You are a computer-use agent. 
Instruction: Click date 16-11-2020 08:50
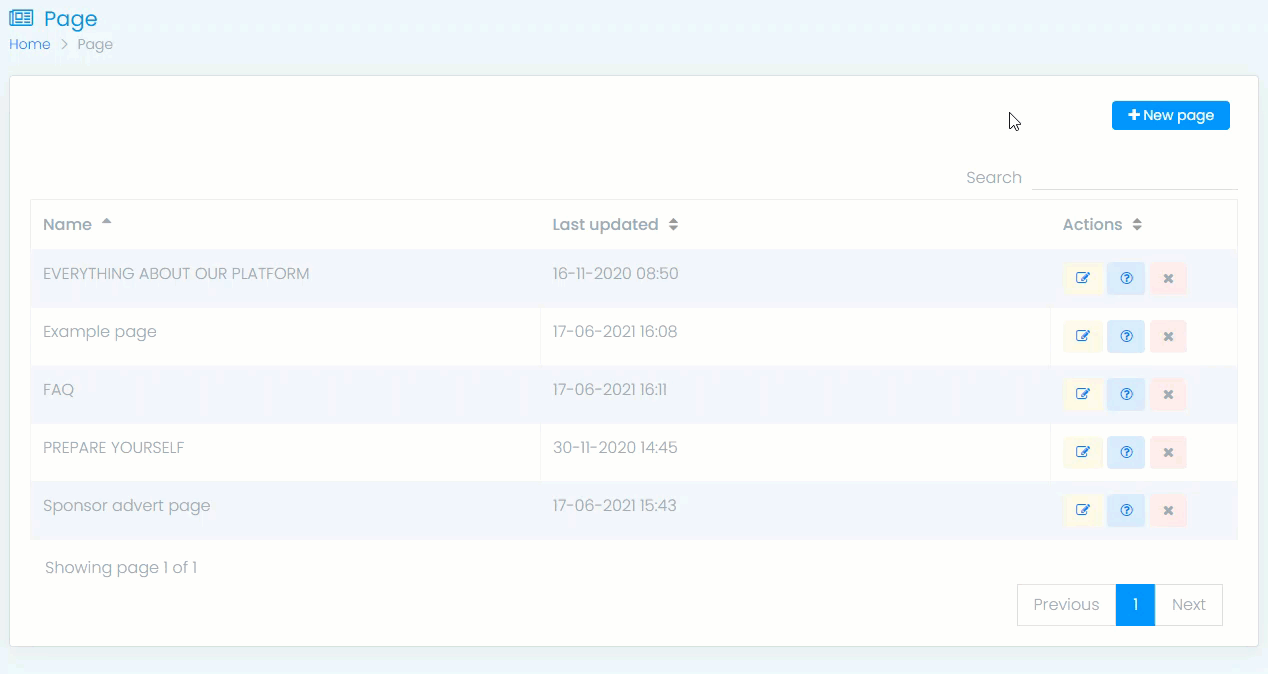click(x=616, y=273)
